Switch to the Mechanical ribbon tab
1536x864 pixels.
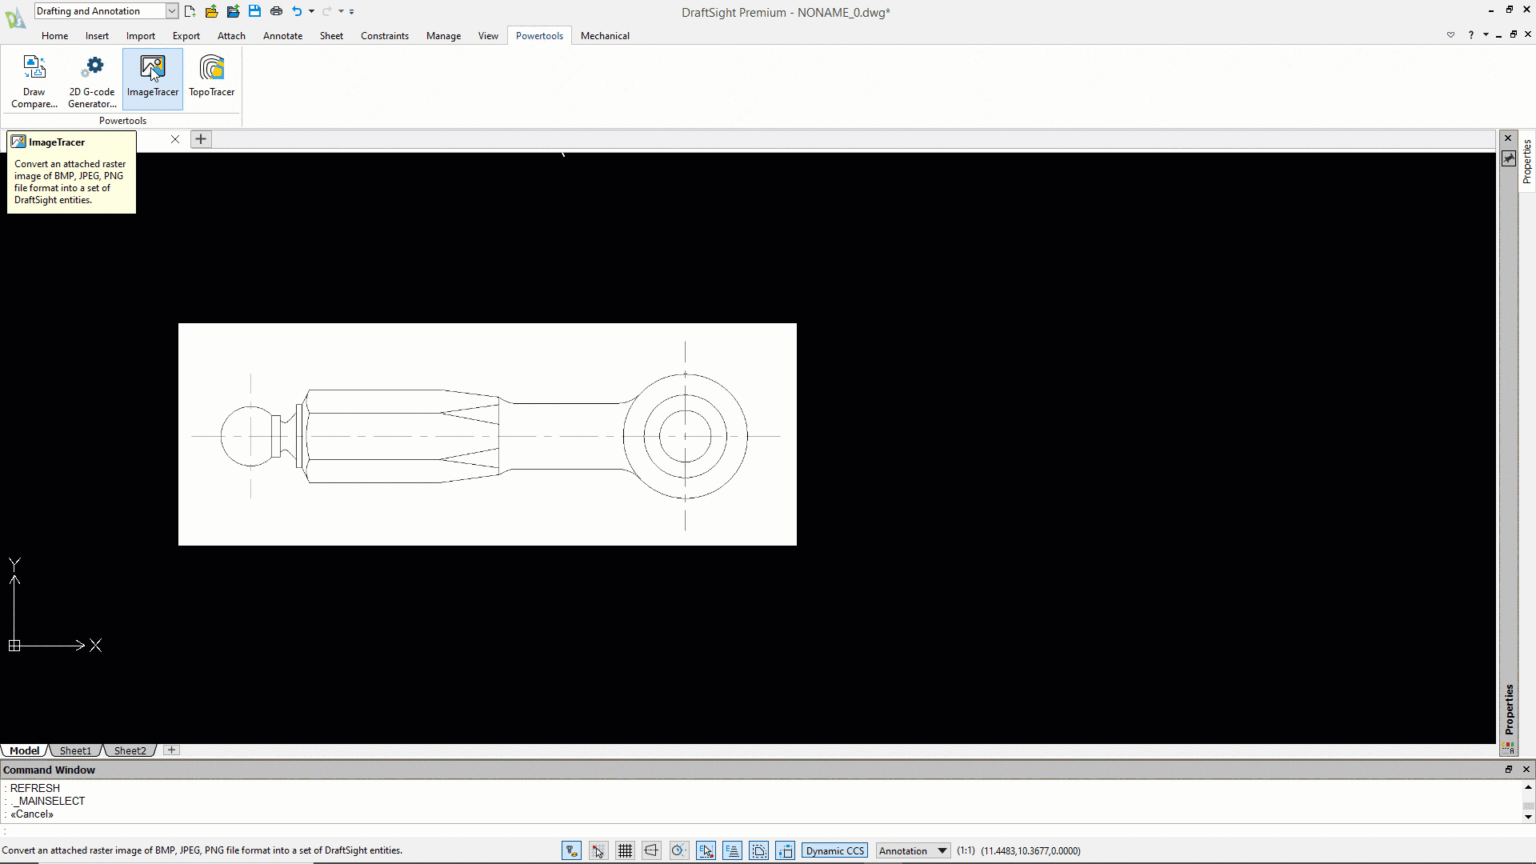click(x=604, y=35)
